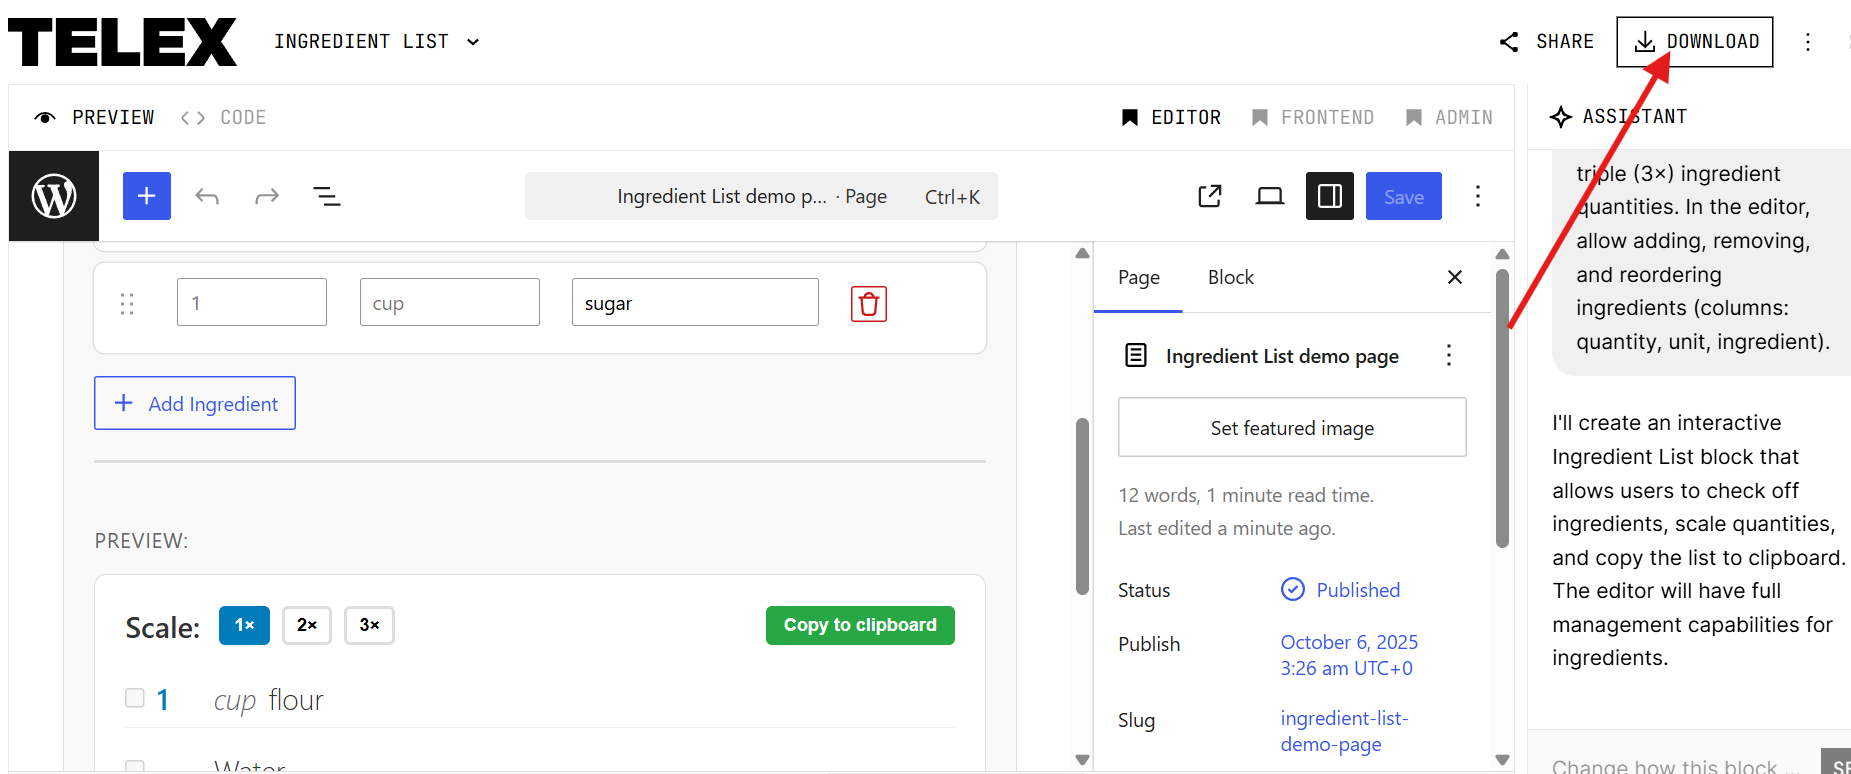Open the editor options three-dot menu
The width and height of the screenshot is (1851, 774).
coord(1477,196)
